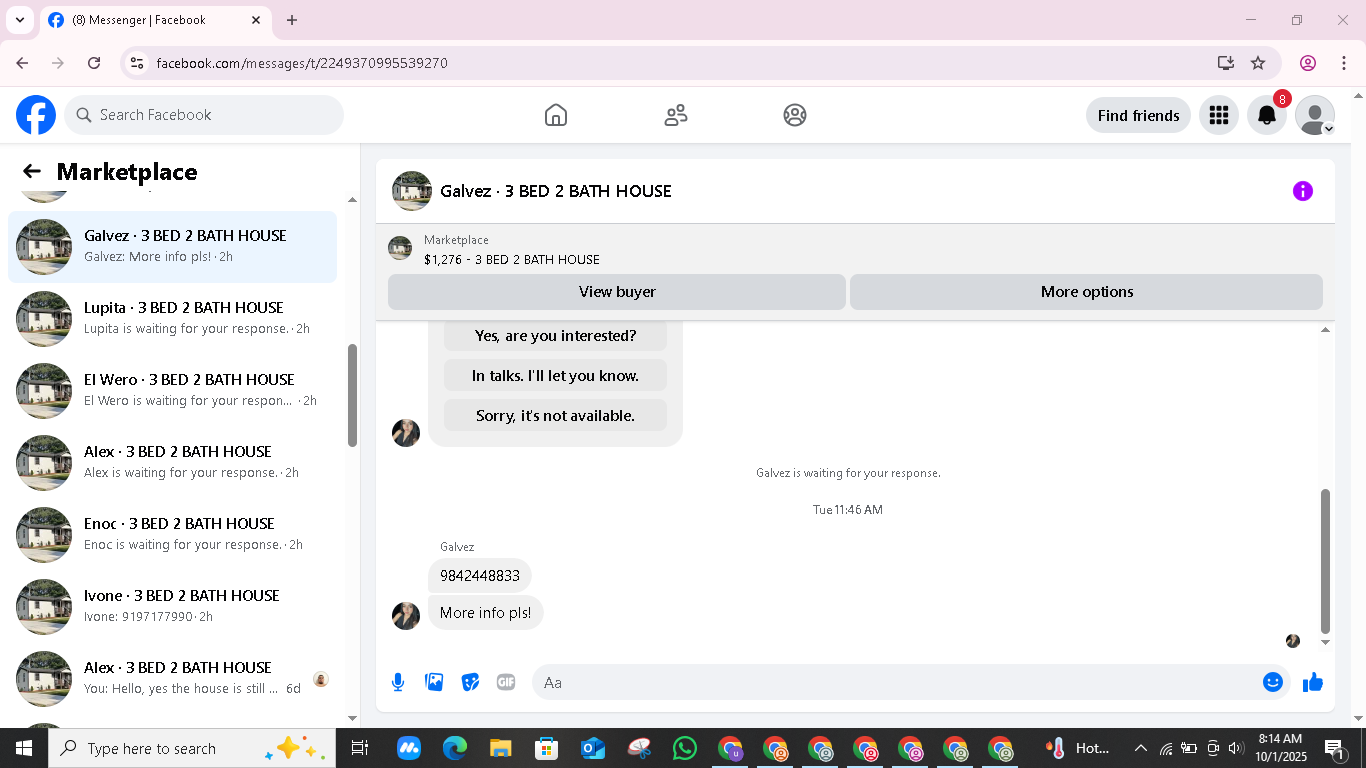Click conversation list scroll down arrow
This screenshot has width=1366, height=768.
click(x=352, y=717)
